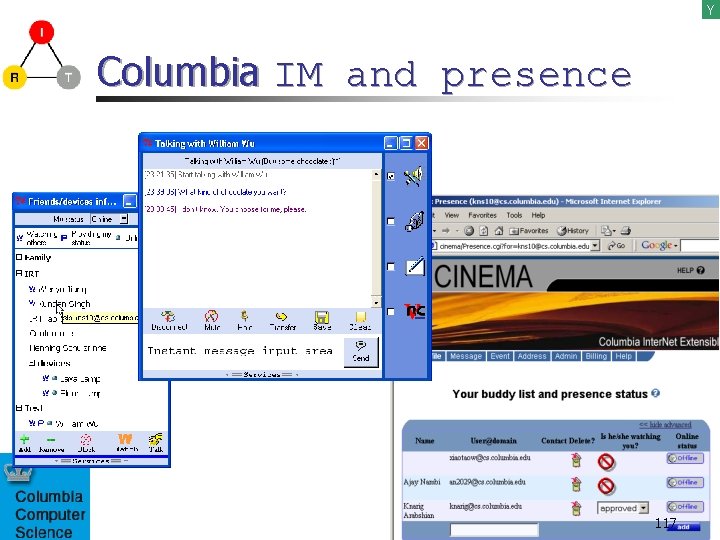Click the Disconnect icon in chat window
Viewport: 720px width, 540px height.
point(168,316)
